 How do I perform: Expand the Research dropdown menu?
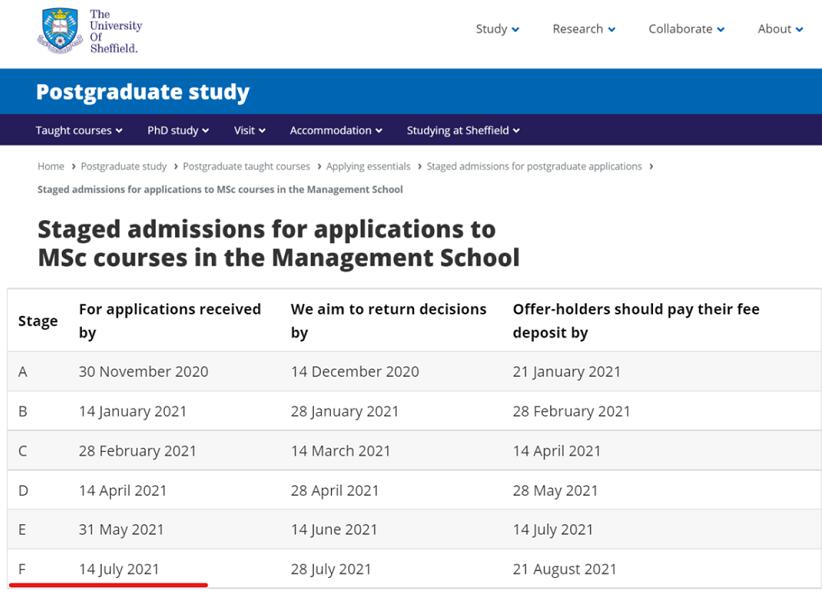pyautogui.click(x=583, y=29)
